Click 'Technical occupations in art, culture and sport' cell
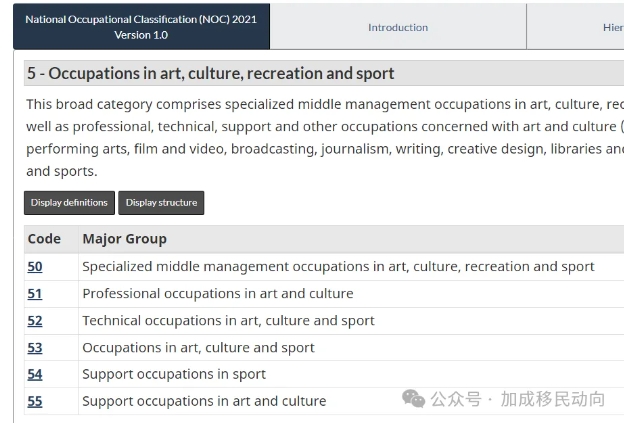 [351, 321]
